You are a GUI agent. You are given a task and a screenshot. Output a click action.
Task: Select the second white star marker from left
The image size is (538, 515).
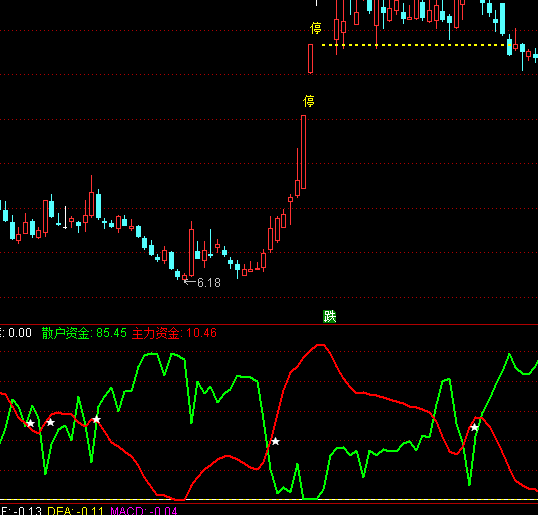(x=50, y=422)
